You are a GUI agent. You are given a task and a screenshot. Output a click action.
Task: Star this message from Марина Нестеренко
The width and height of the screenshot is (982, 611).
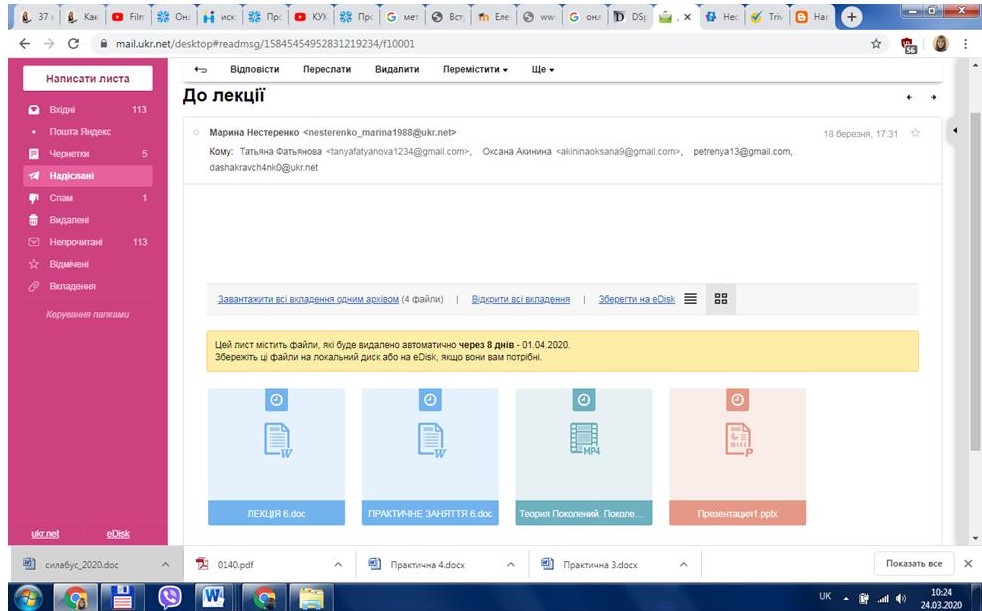(x=915, y=133)
